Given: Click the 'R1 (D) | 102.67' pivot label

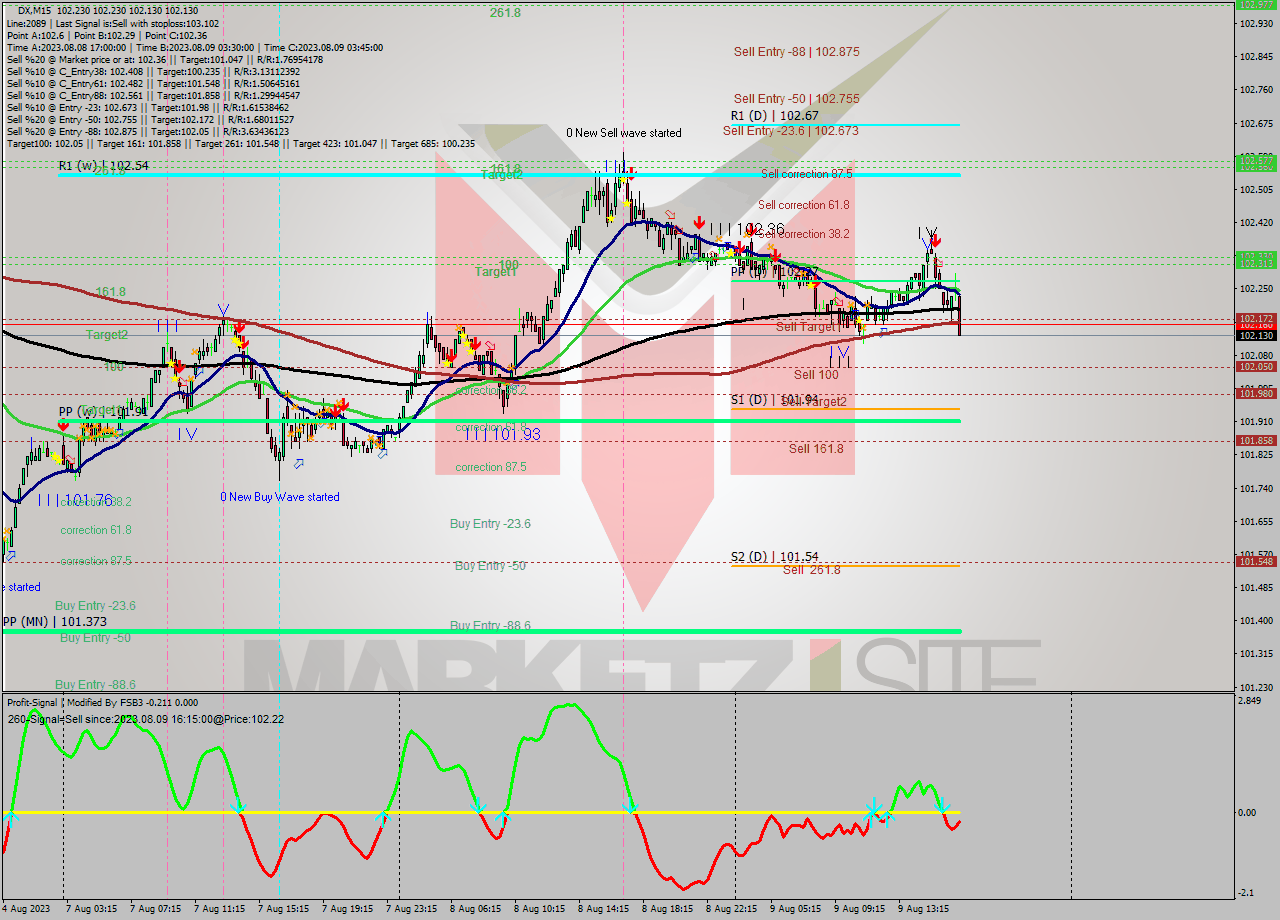Looking at the screenshot, I should point(774,116).
